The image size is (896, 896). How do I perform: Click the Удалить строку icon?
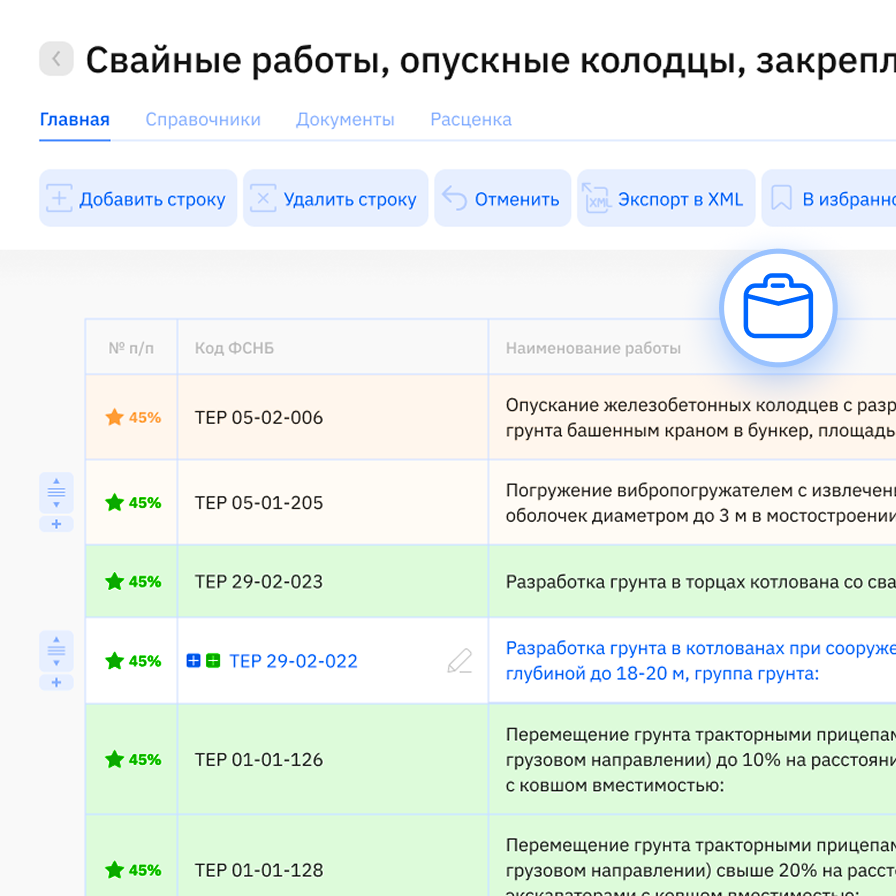(263, 198)
